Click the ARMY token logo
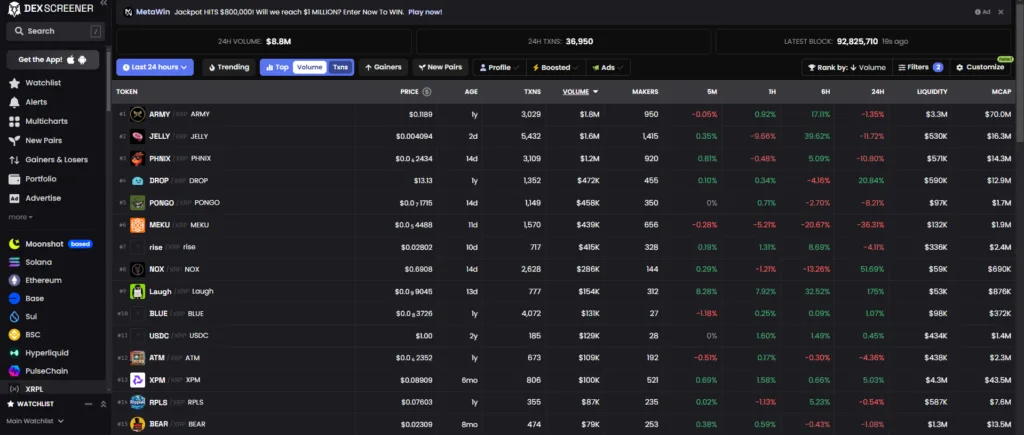Screen dimensions: 1024x435 coord(137,114)
